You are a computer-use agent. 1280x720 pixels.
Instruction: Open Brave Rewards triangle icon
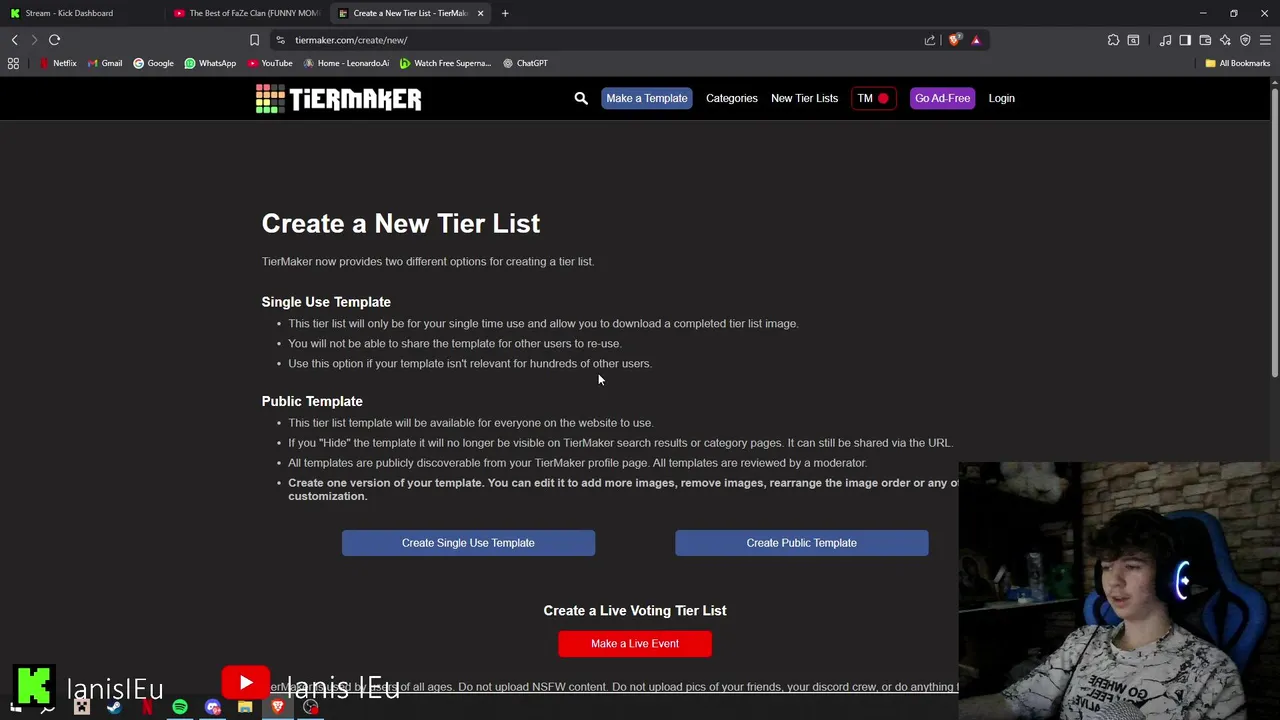(x=976, y=40)
